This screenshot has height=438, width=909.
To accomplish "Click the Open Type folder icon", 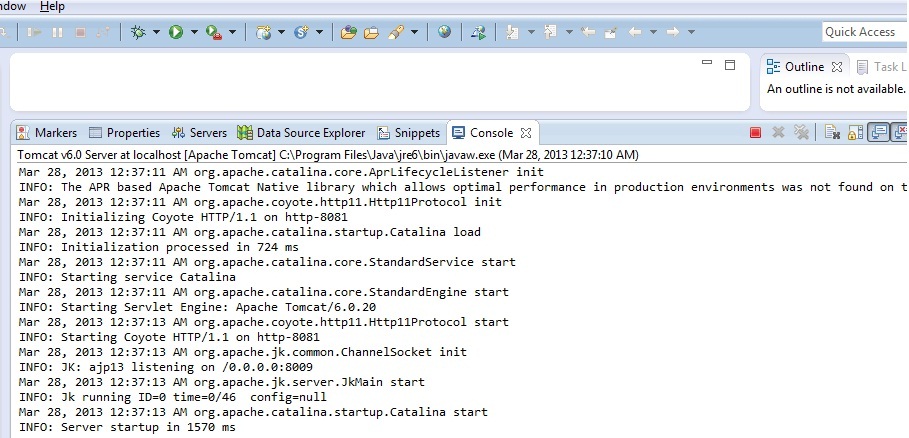I will click(348, 32).
